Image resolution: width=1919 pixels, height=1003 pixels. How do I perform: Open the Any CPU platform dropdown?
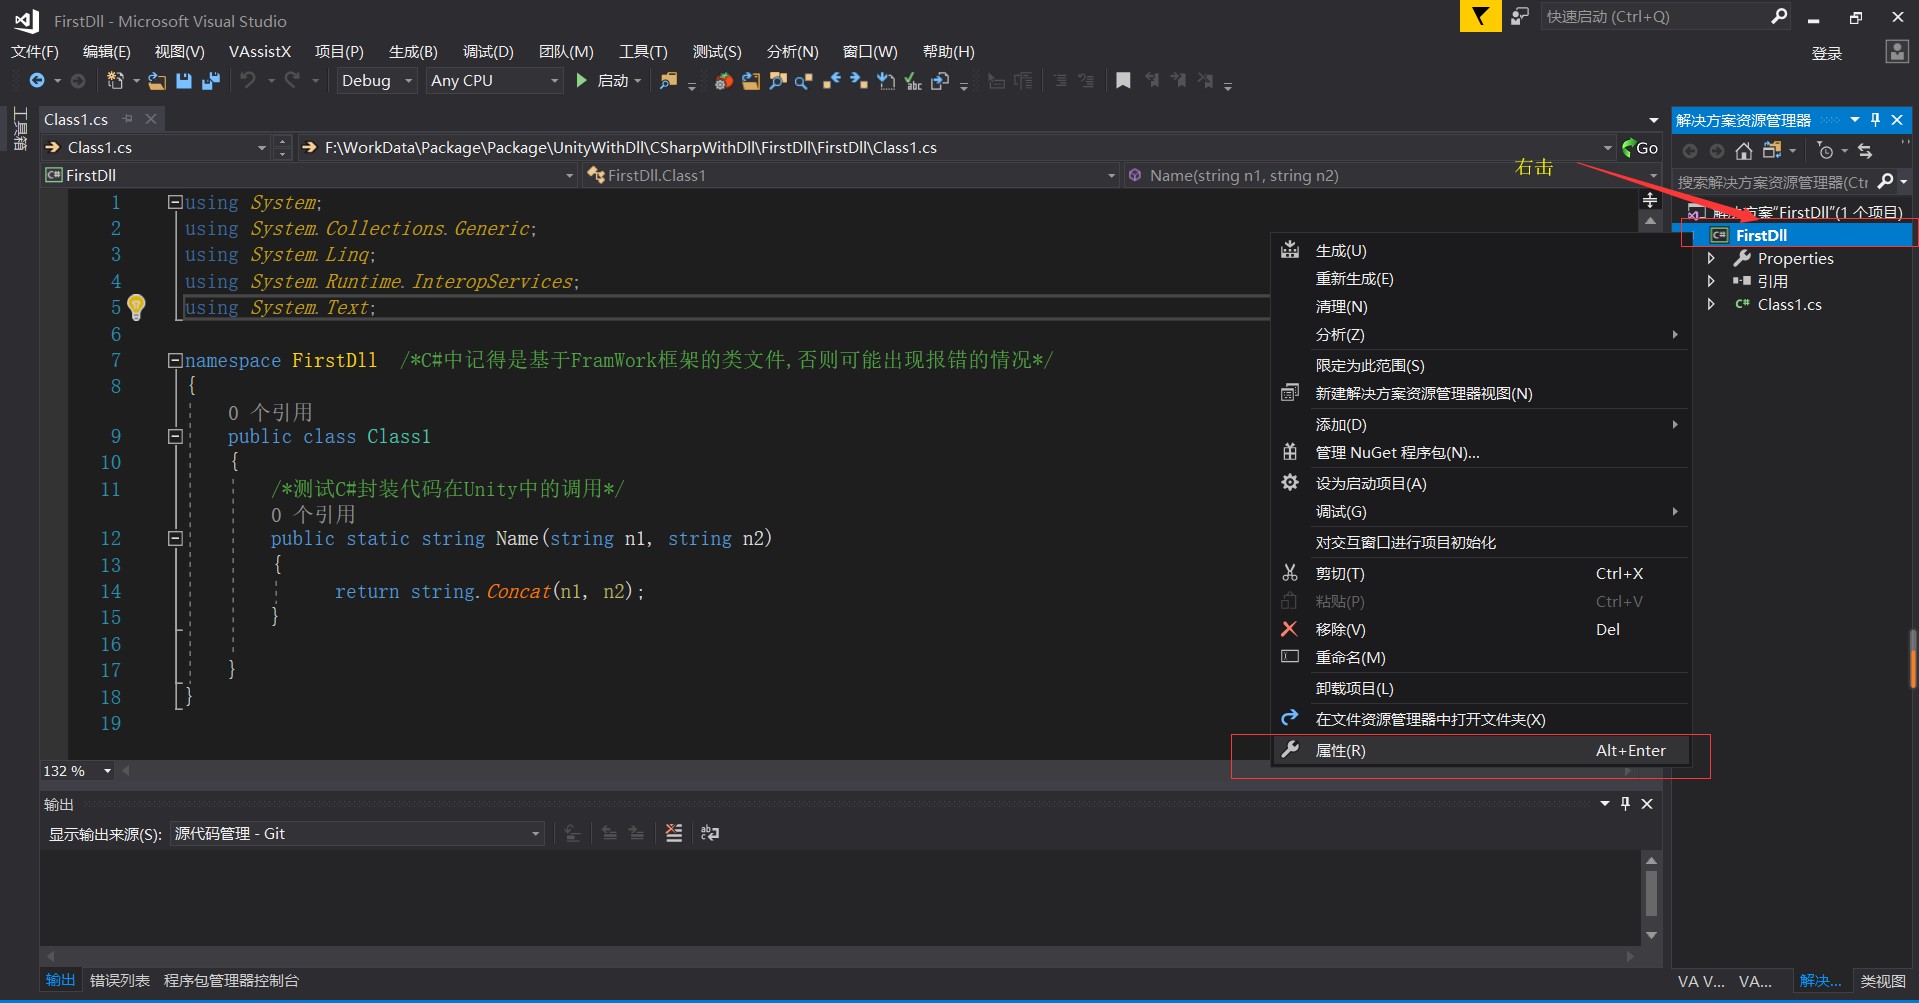494,81
